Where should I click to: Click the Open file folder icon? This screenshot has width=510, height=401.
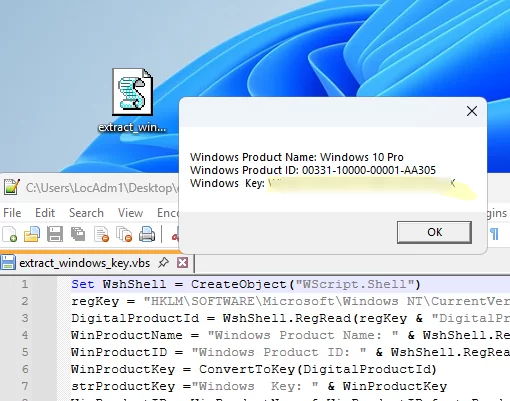coord(32,234)
